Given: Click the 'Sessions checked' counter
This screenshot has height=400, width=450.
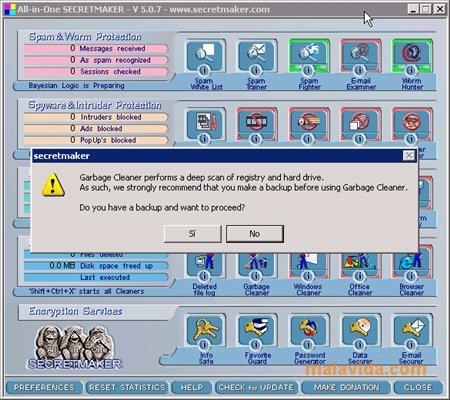Looking at the screenshot, I should [96, 72].
